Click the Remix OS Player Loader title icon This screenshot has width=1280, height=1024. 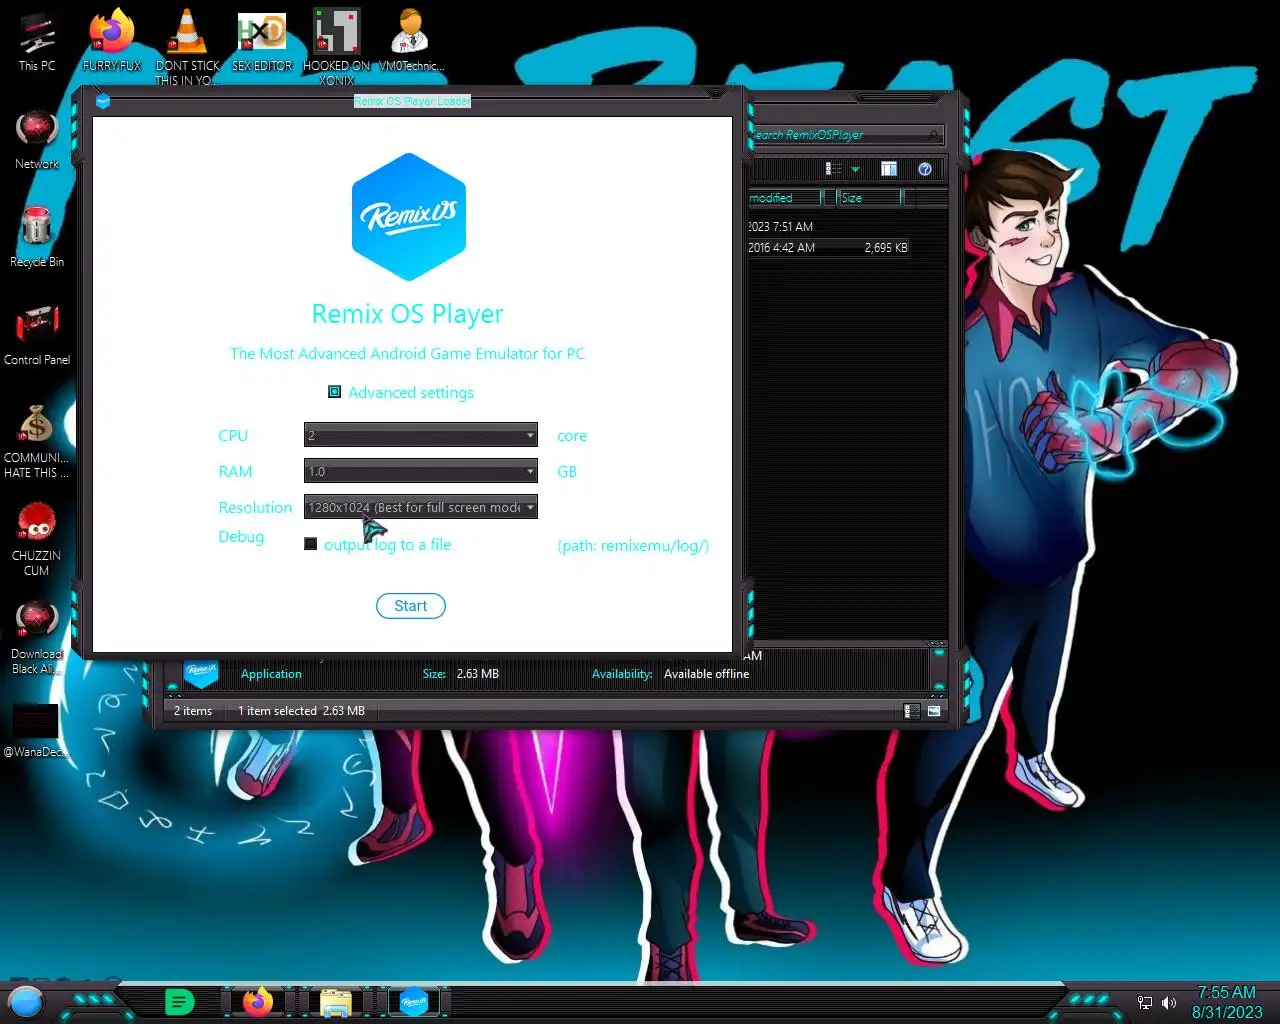102,101
